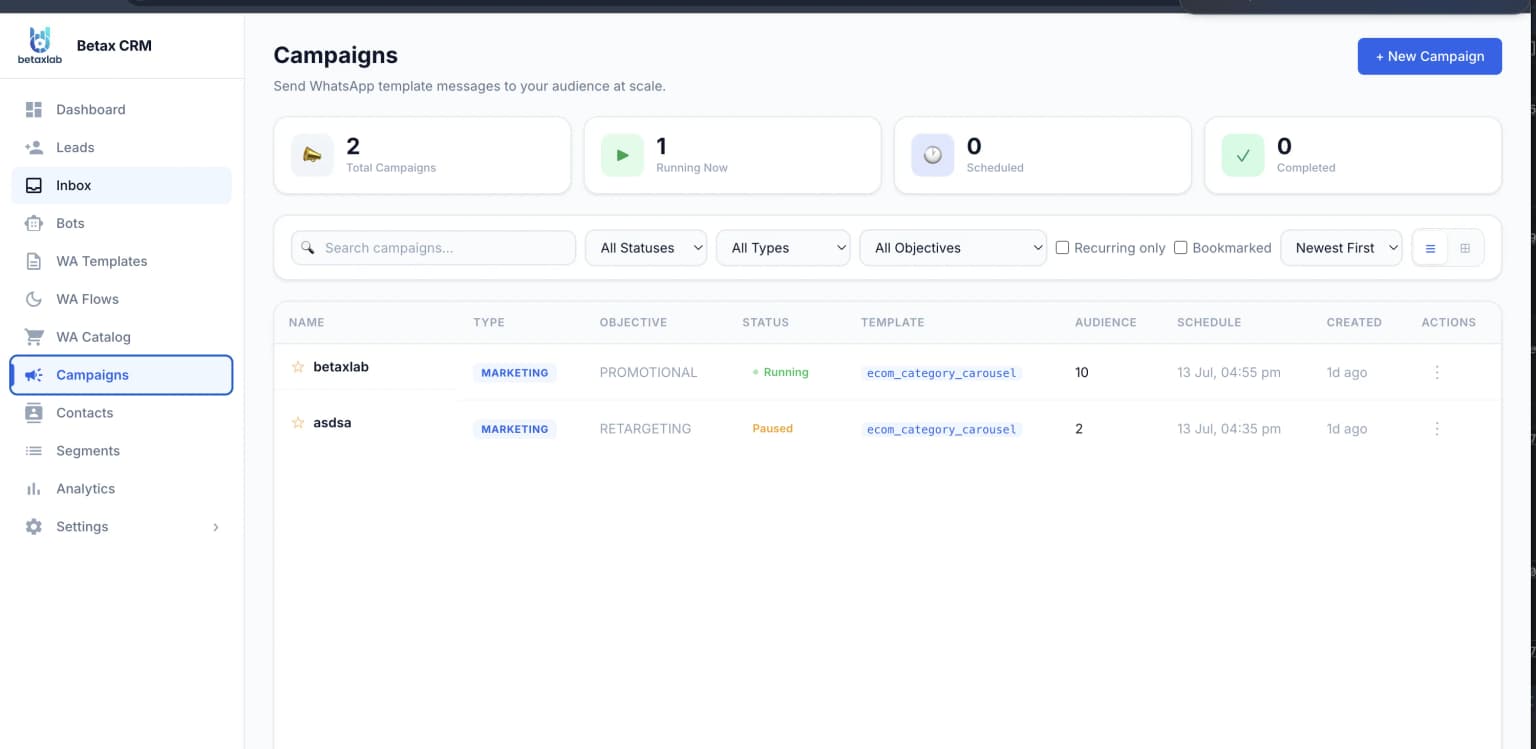Click the Search campaigns input field
The width and height of the screenshot is (1536, 749).
[x=433, y=248]
